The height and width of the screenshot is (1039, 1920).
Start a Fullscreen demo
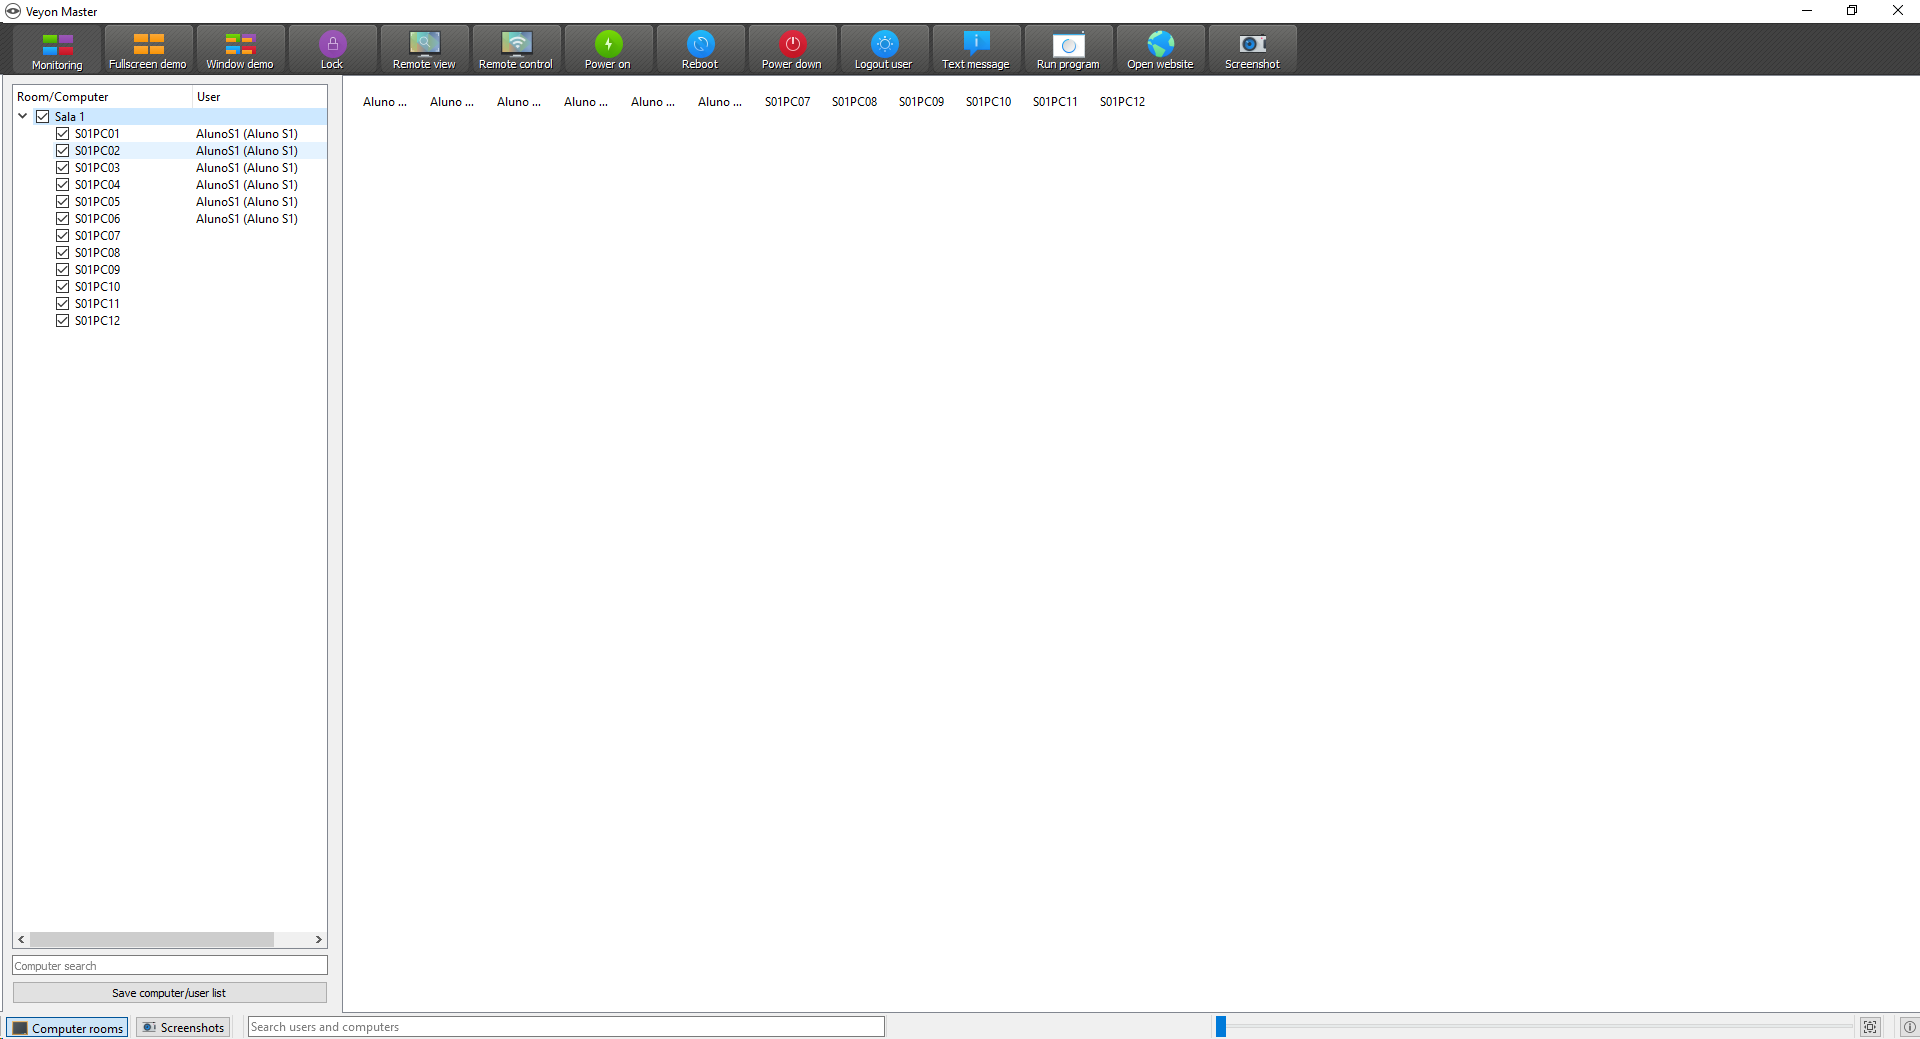[x=147, y=49]
